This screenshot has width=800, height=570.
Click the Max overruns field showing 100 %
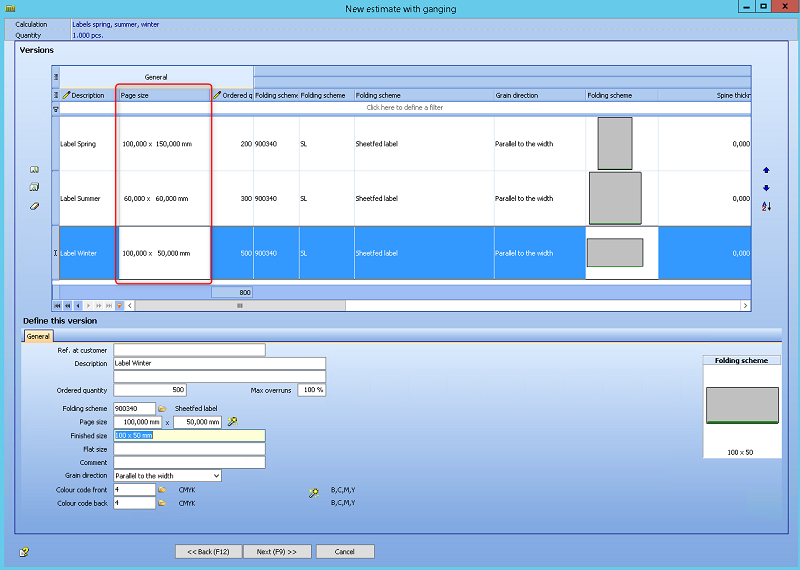pyautogui.click(x=312, y=390)
